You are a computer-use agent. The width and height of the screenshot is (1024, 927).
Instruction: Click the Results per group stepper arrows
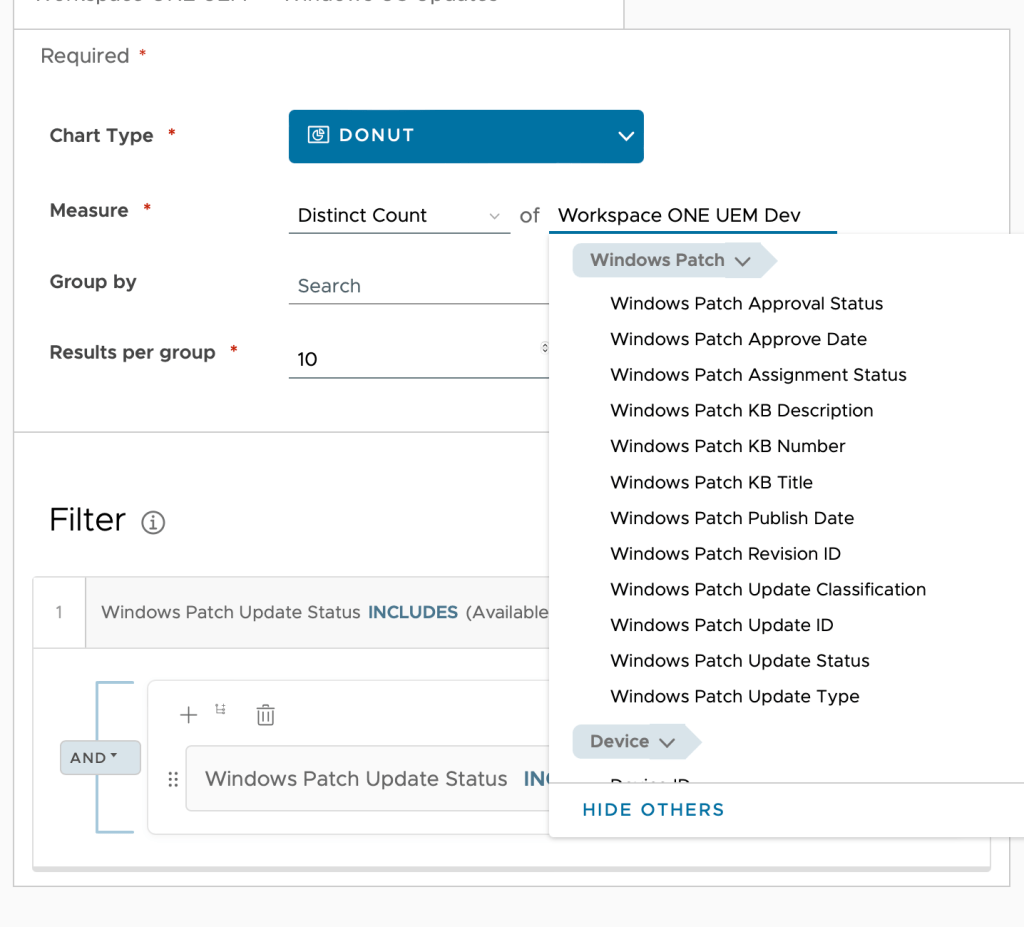pos(545,348)
